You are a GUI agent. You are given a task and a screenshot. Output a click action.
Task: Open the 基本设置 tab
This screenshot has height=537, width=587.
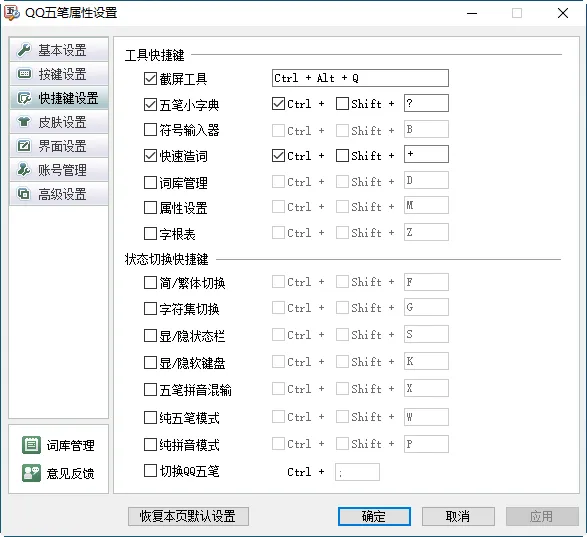[x=59, y=50]
